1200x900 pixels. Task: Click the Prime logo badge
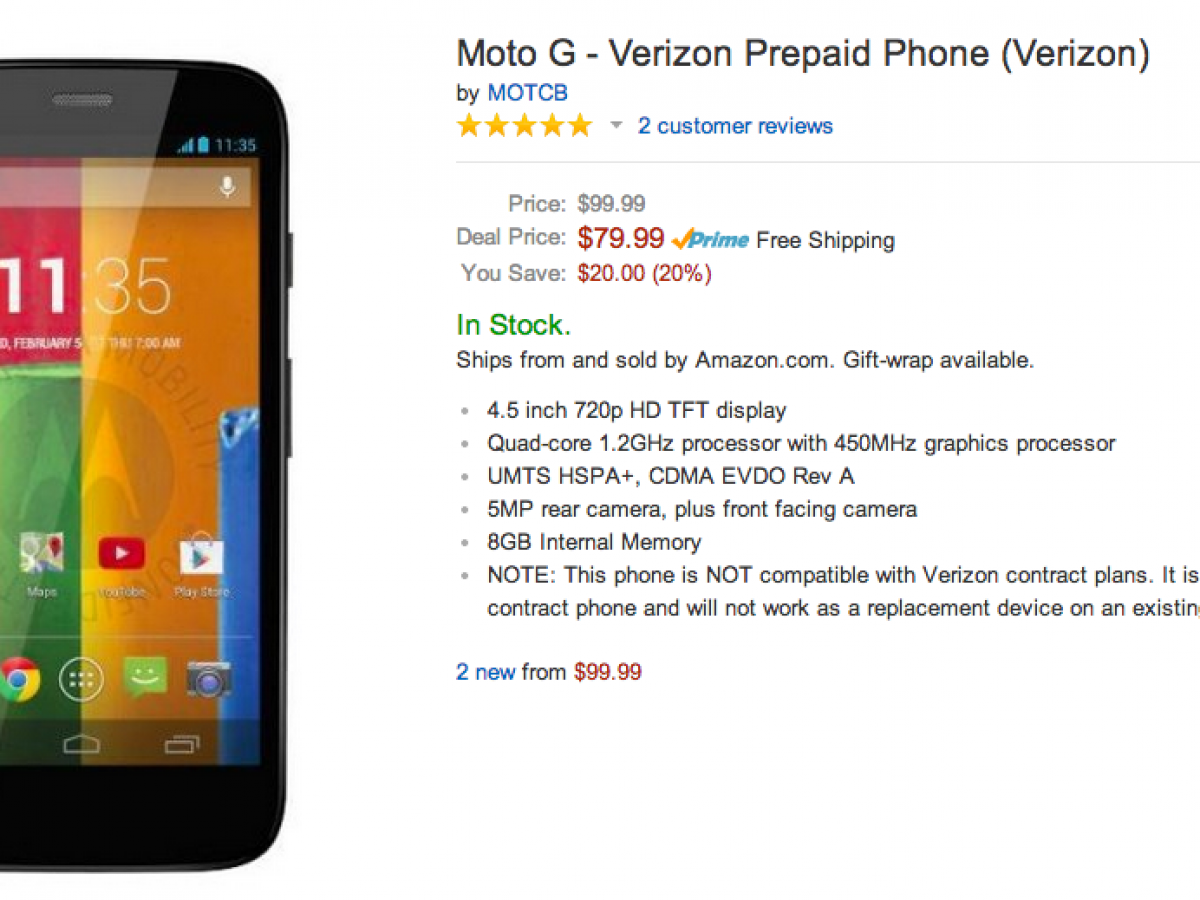point(711,240)
